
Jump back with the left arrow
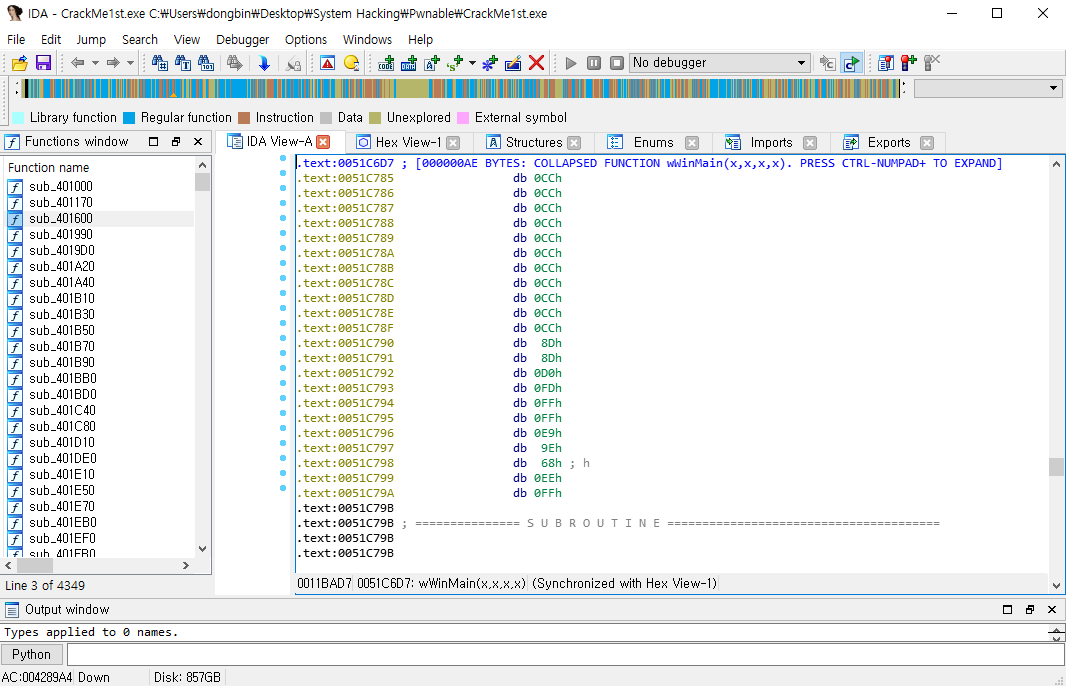(78, 63)
